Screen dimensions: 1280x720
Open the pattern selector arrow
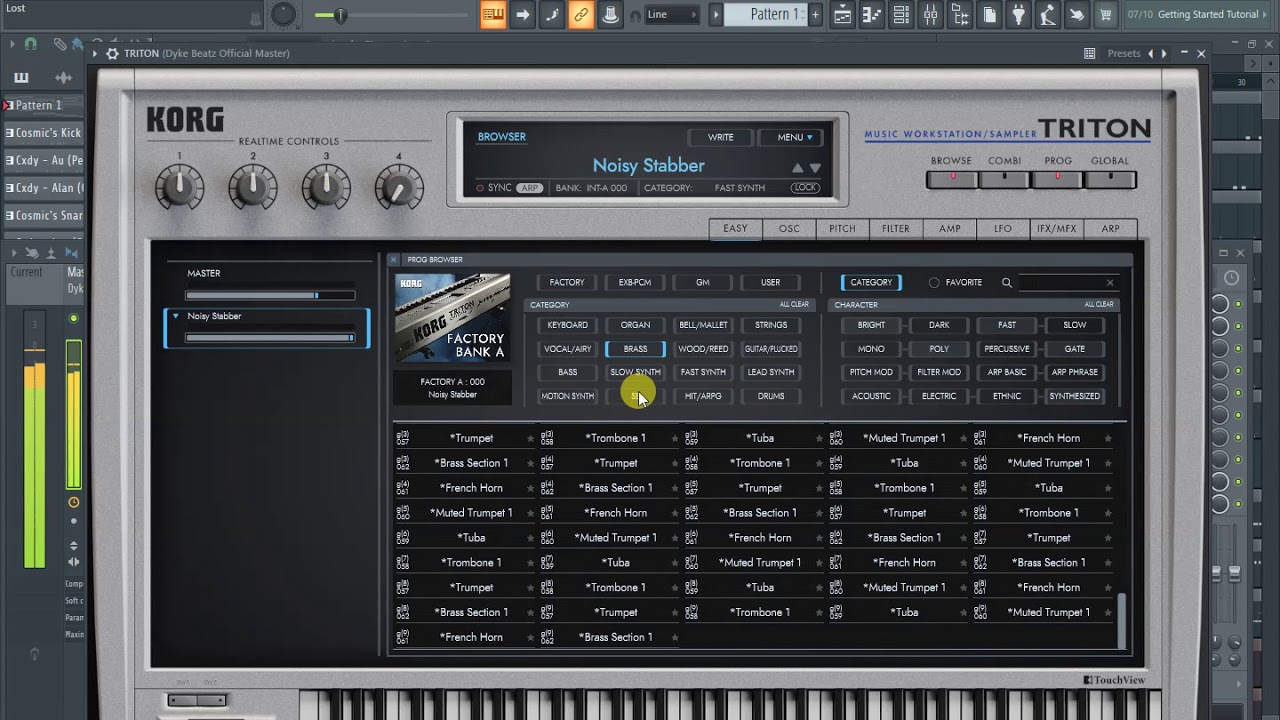pos(716,14)
